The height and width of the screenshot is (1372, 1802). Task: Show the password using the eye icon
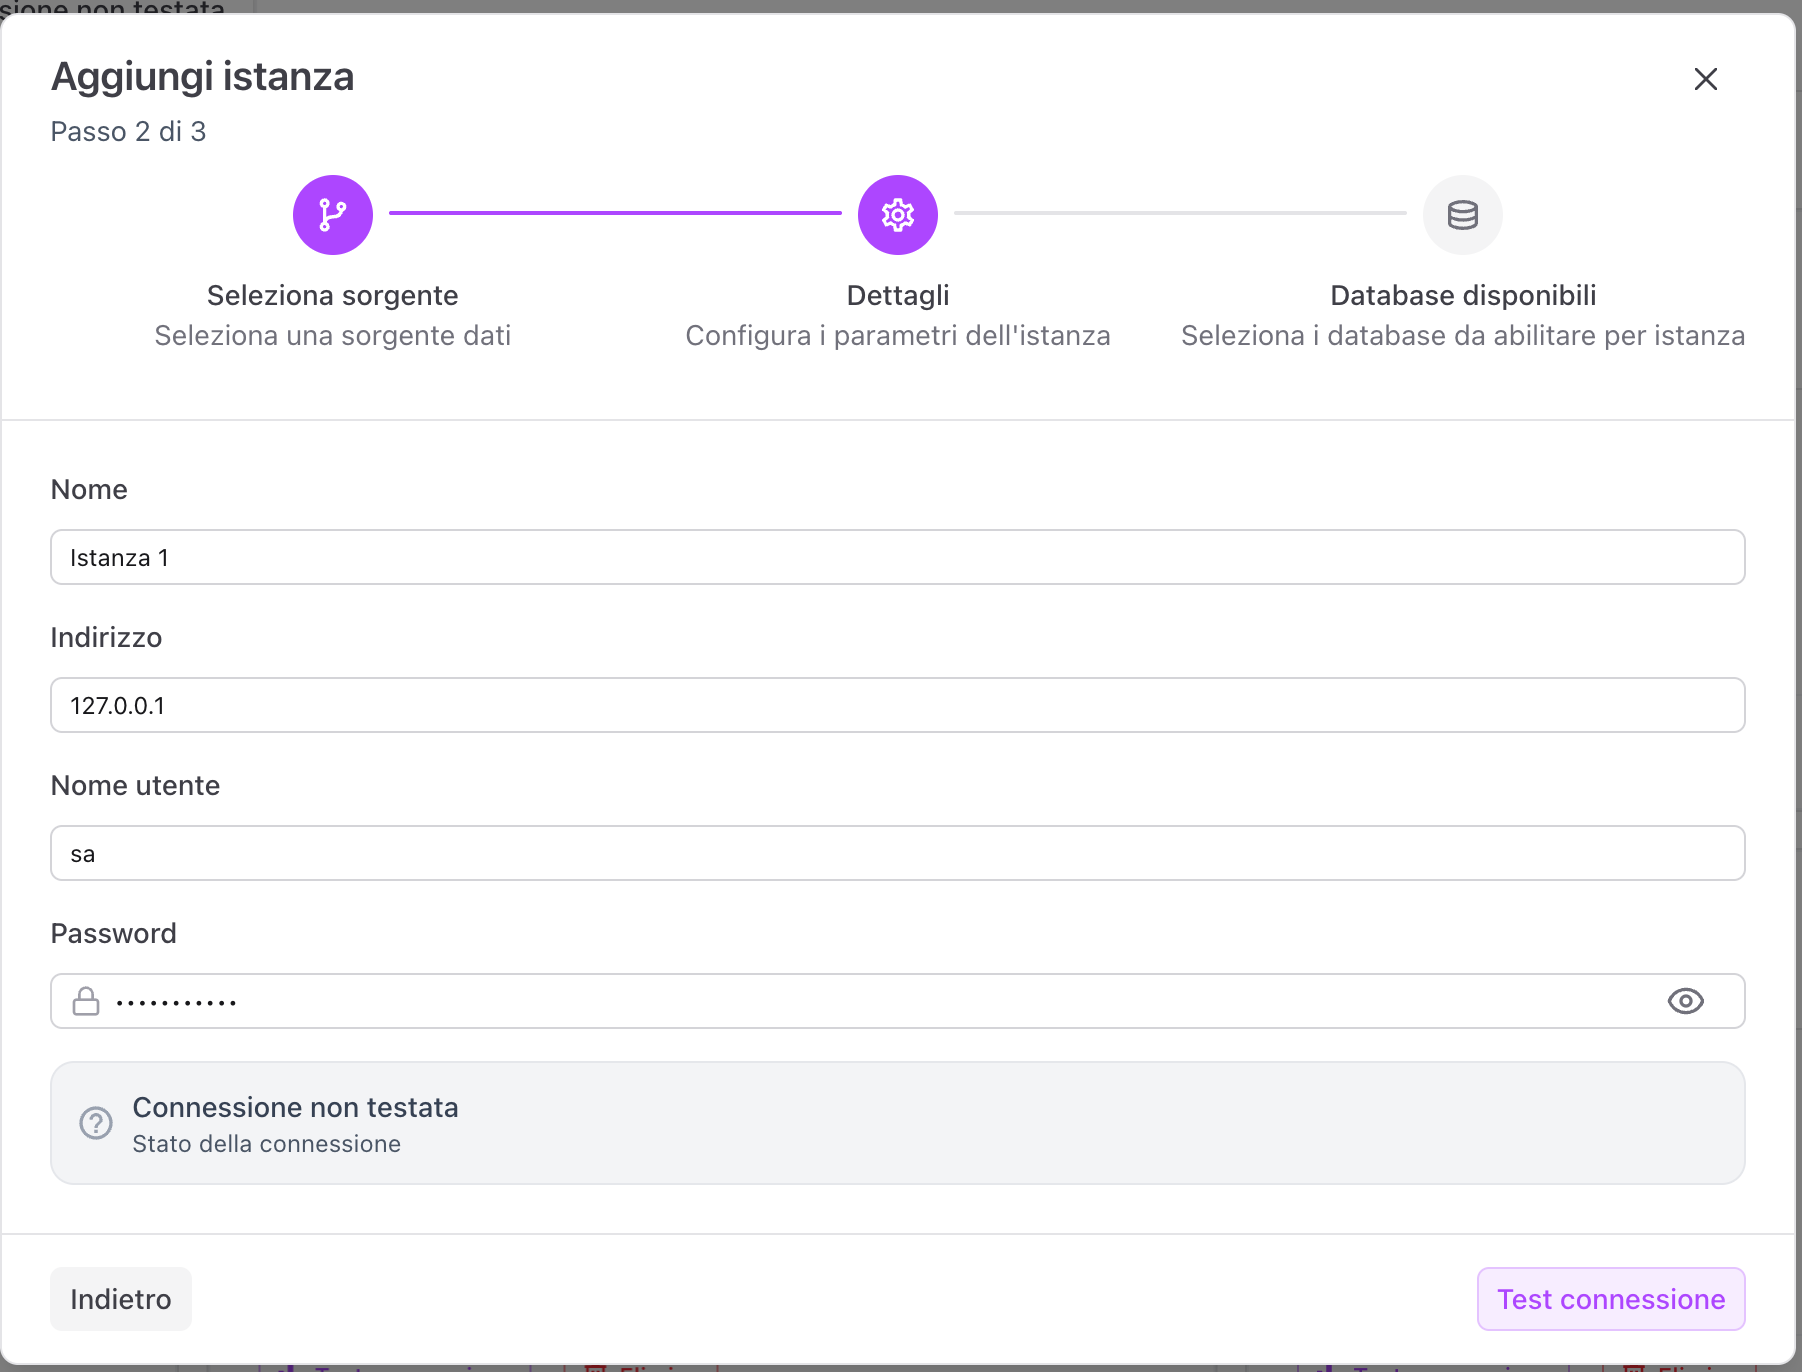point(1685,1001)
